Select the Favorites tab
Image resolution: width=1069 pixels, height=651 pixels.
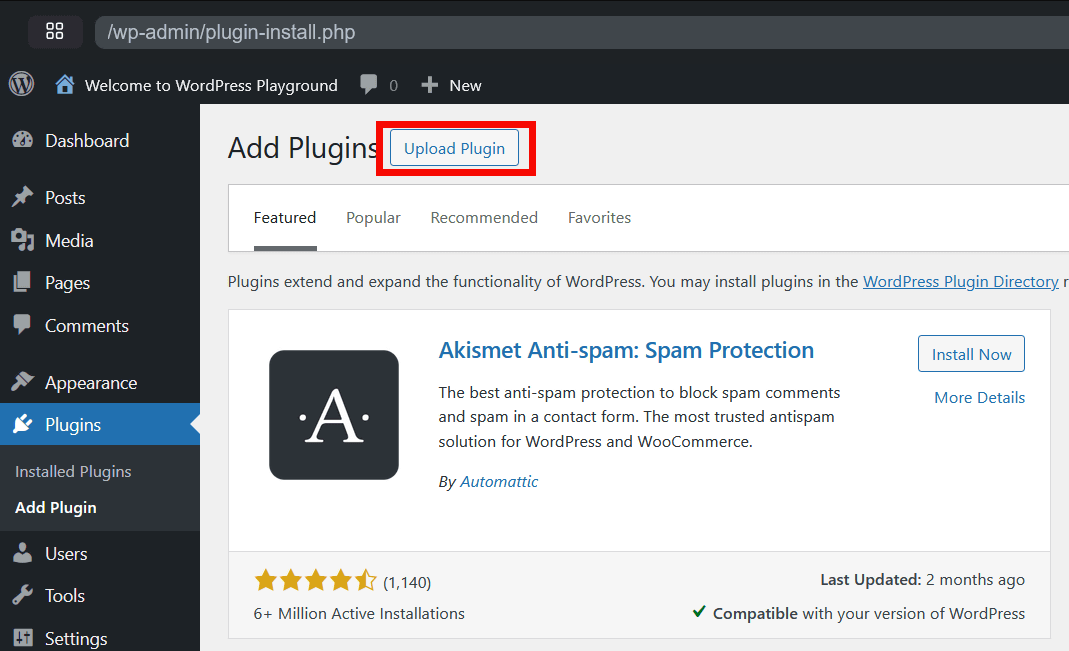(x=599, y=218)
